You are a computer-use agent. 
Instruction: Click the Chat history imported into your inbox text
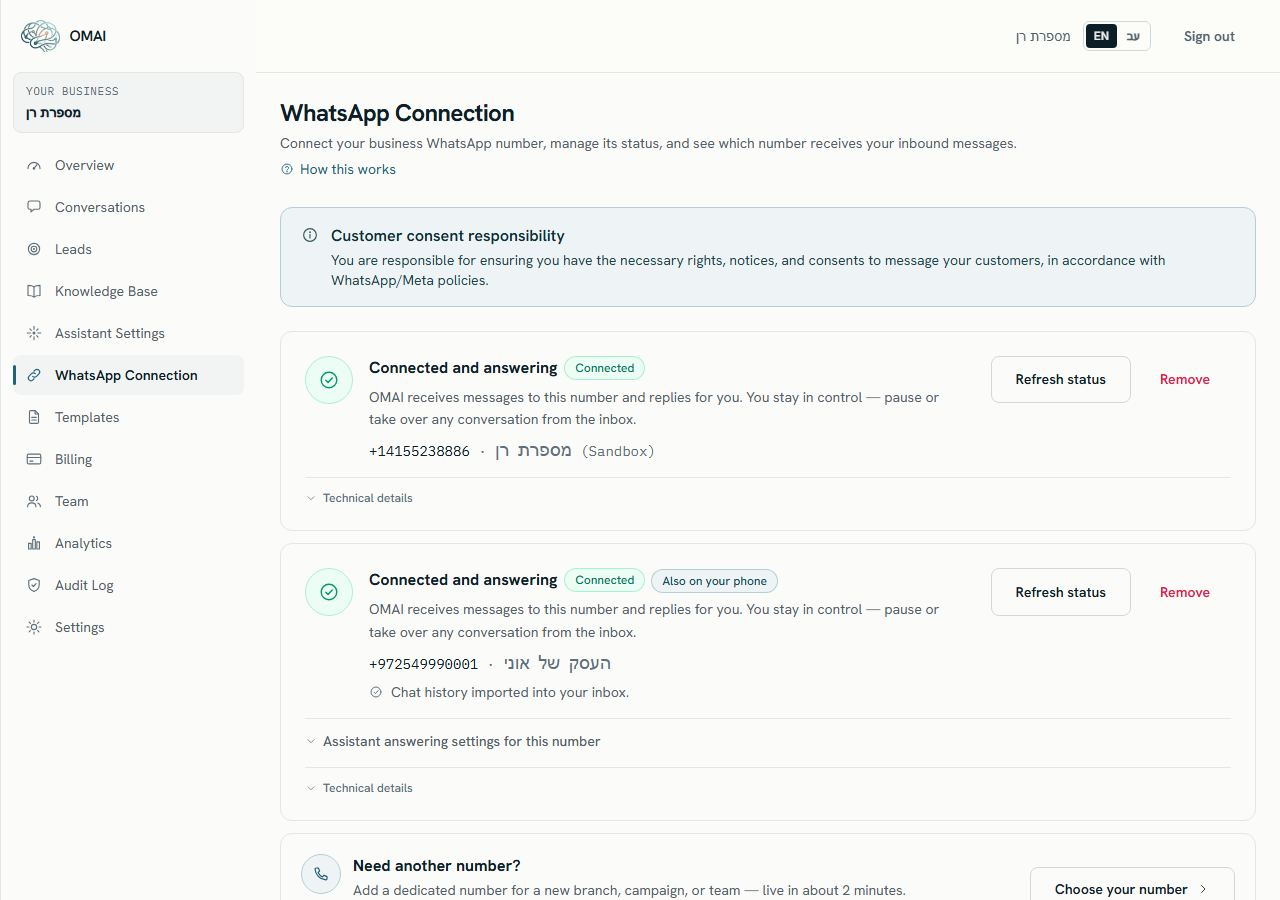pyautogui.click(x=510, y=692)
